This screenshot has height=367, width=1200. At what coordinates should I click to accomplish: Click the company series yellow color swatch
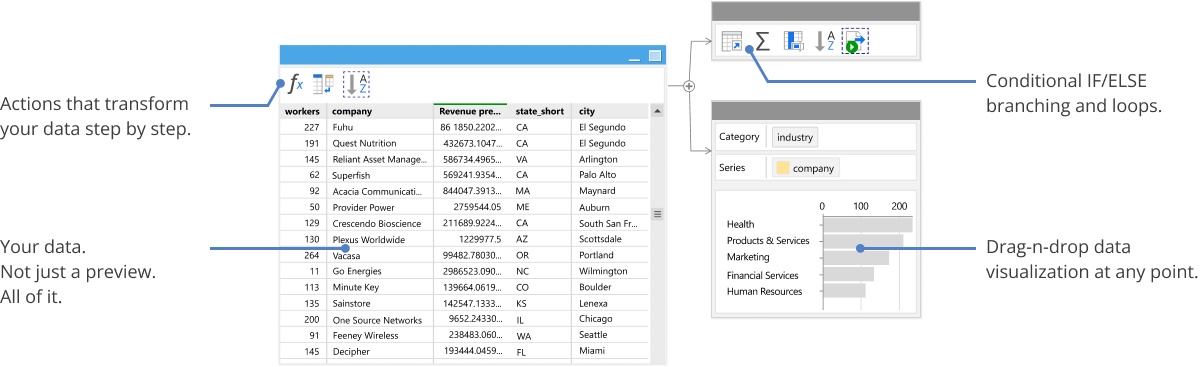(783, 168)
